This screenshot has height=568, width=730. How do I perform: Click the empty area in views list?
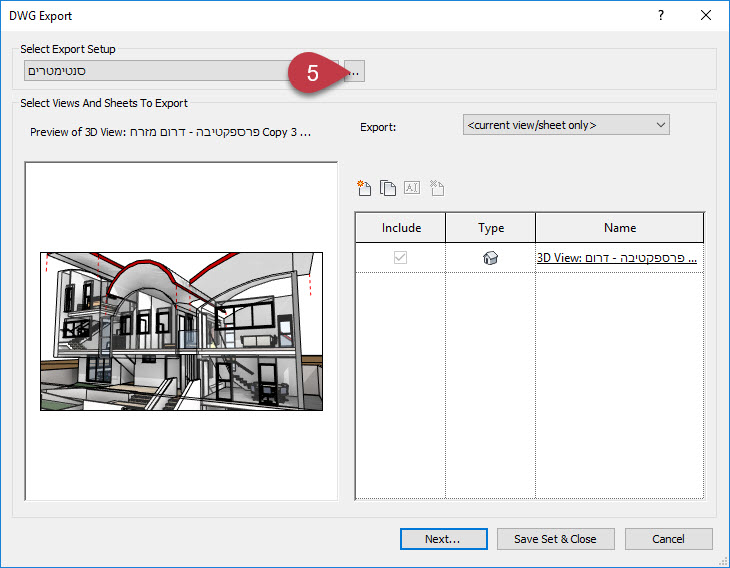tap(530, 400)
